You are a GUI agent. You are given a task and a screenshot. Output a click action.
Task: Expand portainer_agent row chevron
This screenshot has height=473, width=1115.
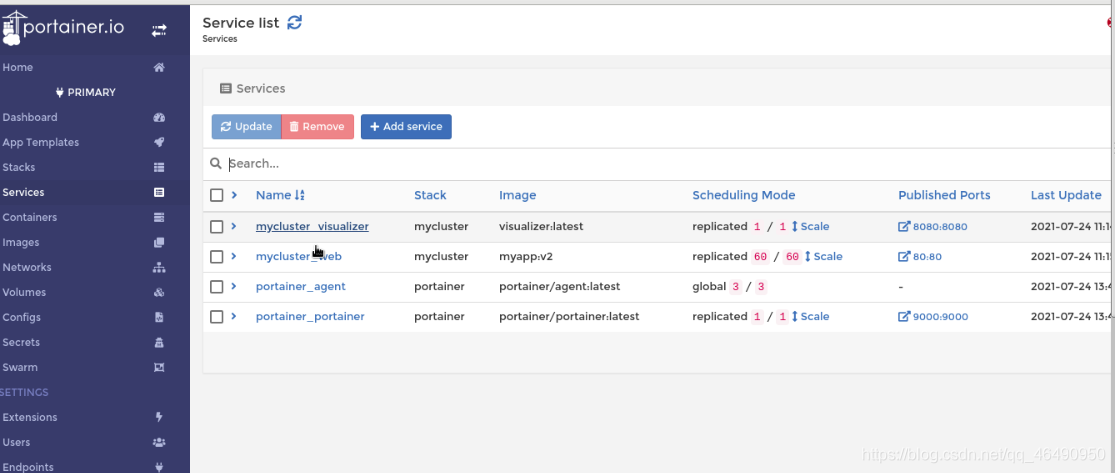point(234,286)
